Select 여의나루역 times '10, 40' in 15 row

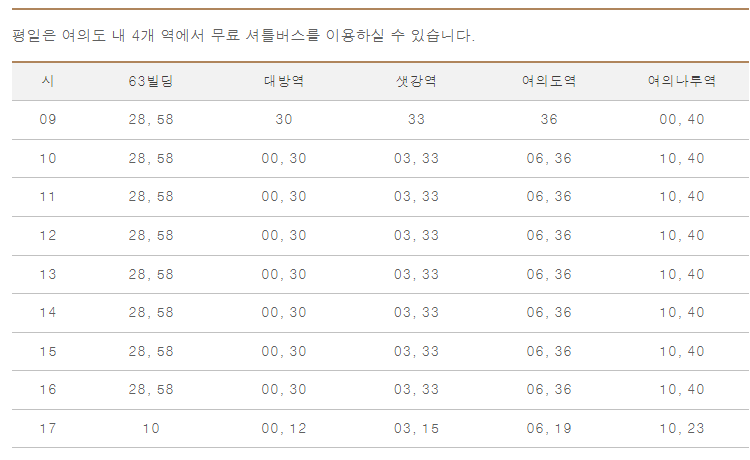(682, 351)
